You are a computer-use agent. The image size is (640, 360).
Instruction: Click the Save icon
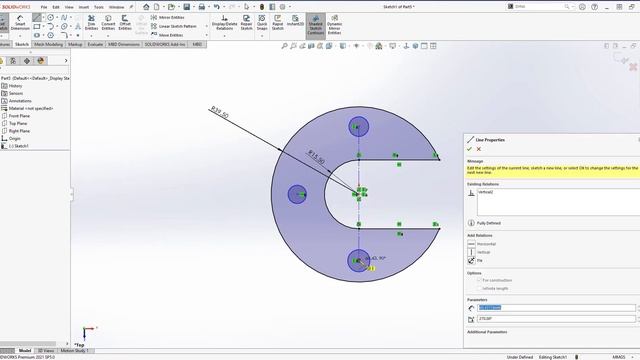tap(187, 7)
